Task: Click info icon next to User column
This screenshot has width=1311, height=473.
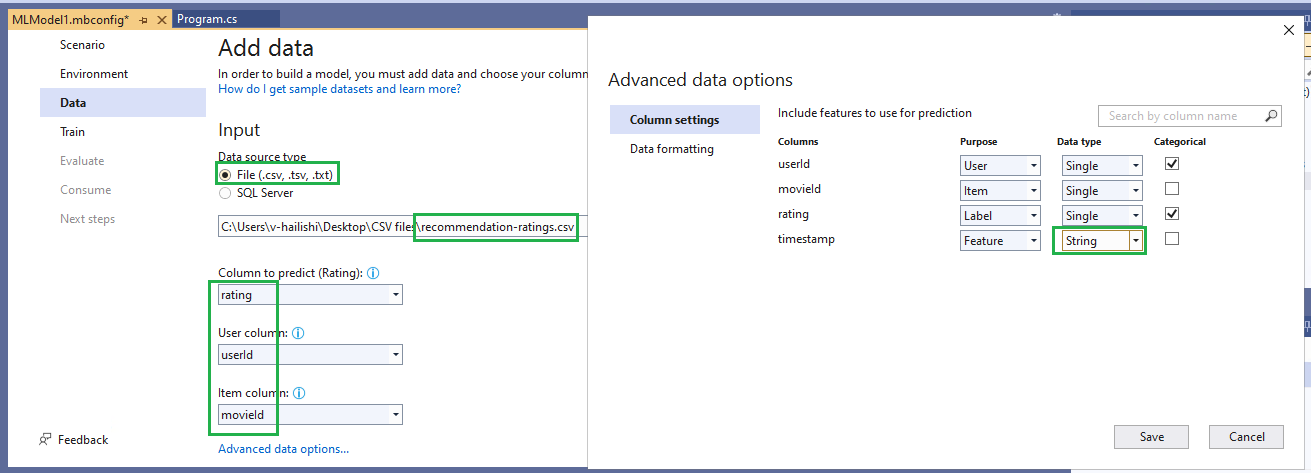Action: coord(298,333)
